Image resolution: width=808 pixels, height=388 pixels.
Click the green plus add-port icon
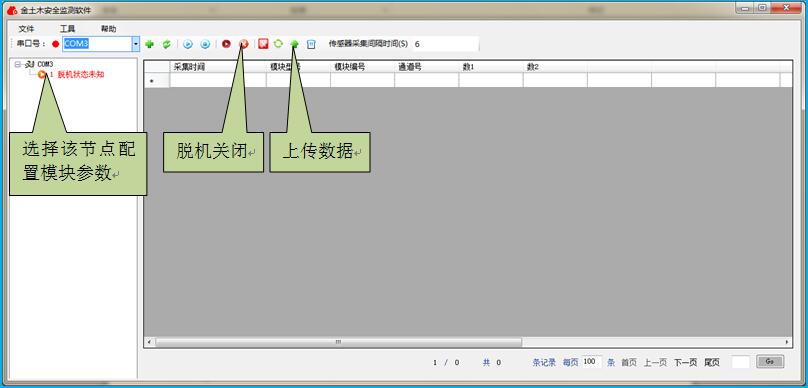click(x=149, y=44)
